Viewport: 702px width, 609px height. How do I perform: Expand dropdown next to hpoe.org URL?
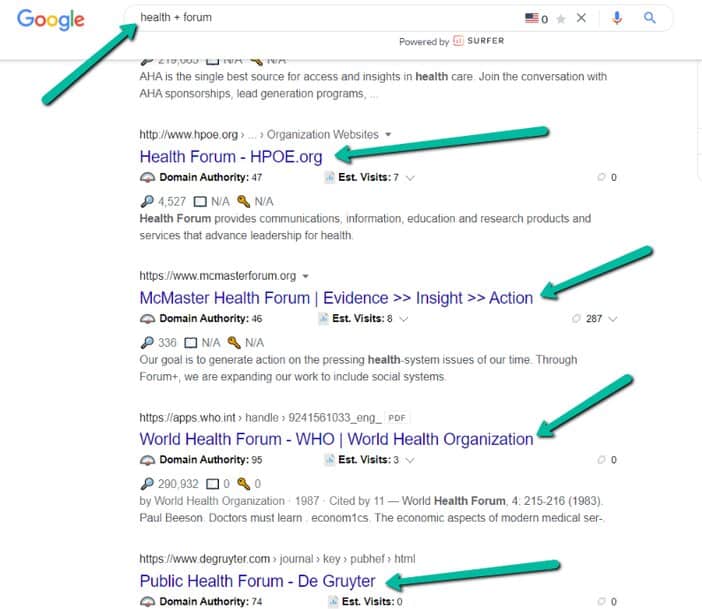(x=388, y=134)
